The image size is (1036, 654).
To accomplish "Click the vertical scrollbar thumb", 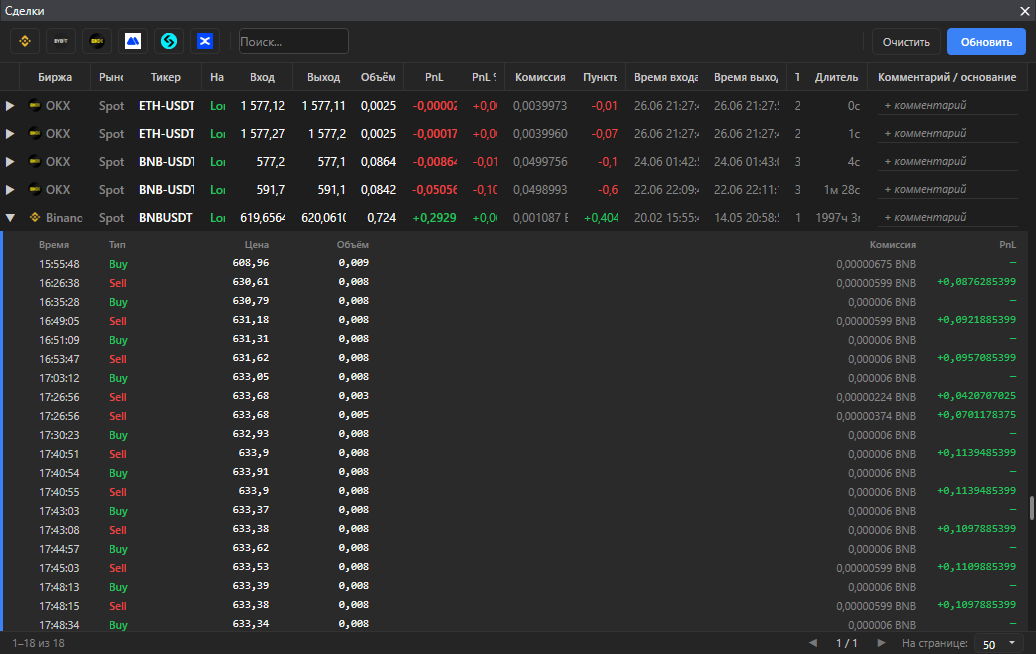I will 1031,507.
